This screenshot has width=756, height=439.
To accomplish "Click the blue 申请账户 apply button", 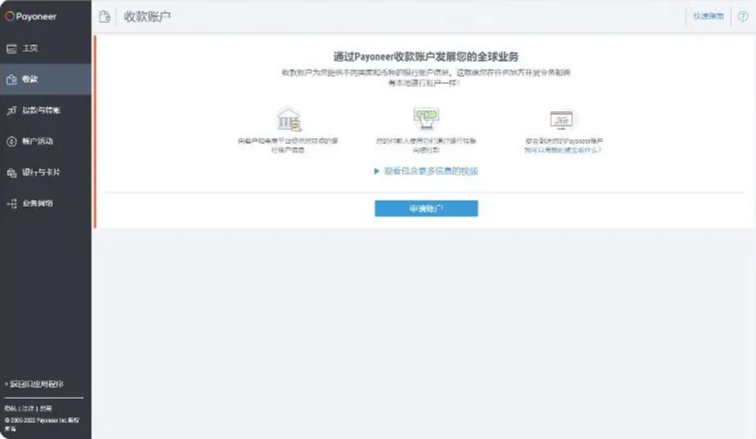I will click(x=426, y=209).
